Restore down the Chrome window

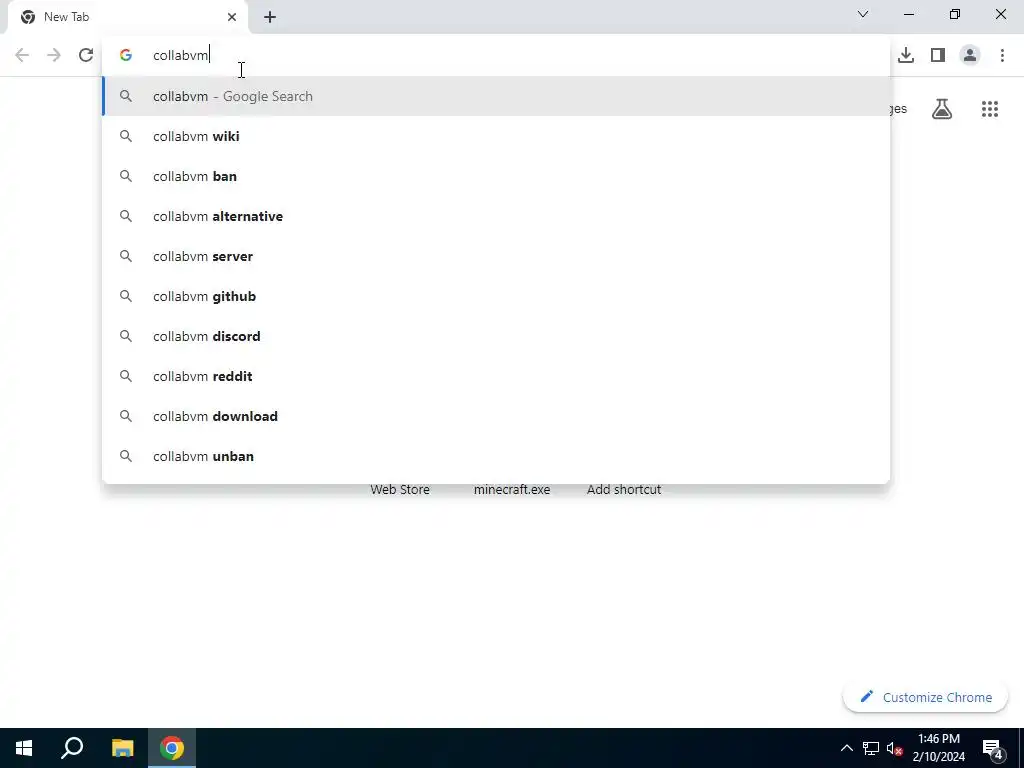[954, 14]
